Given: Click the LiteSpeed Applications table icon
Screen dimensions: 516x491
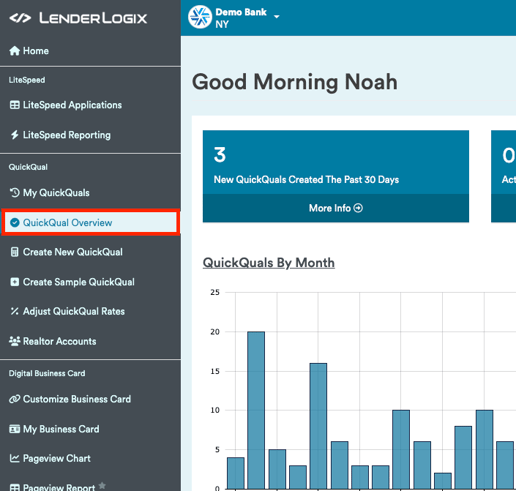Looking at the screenshot, I should coord(15,105).
